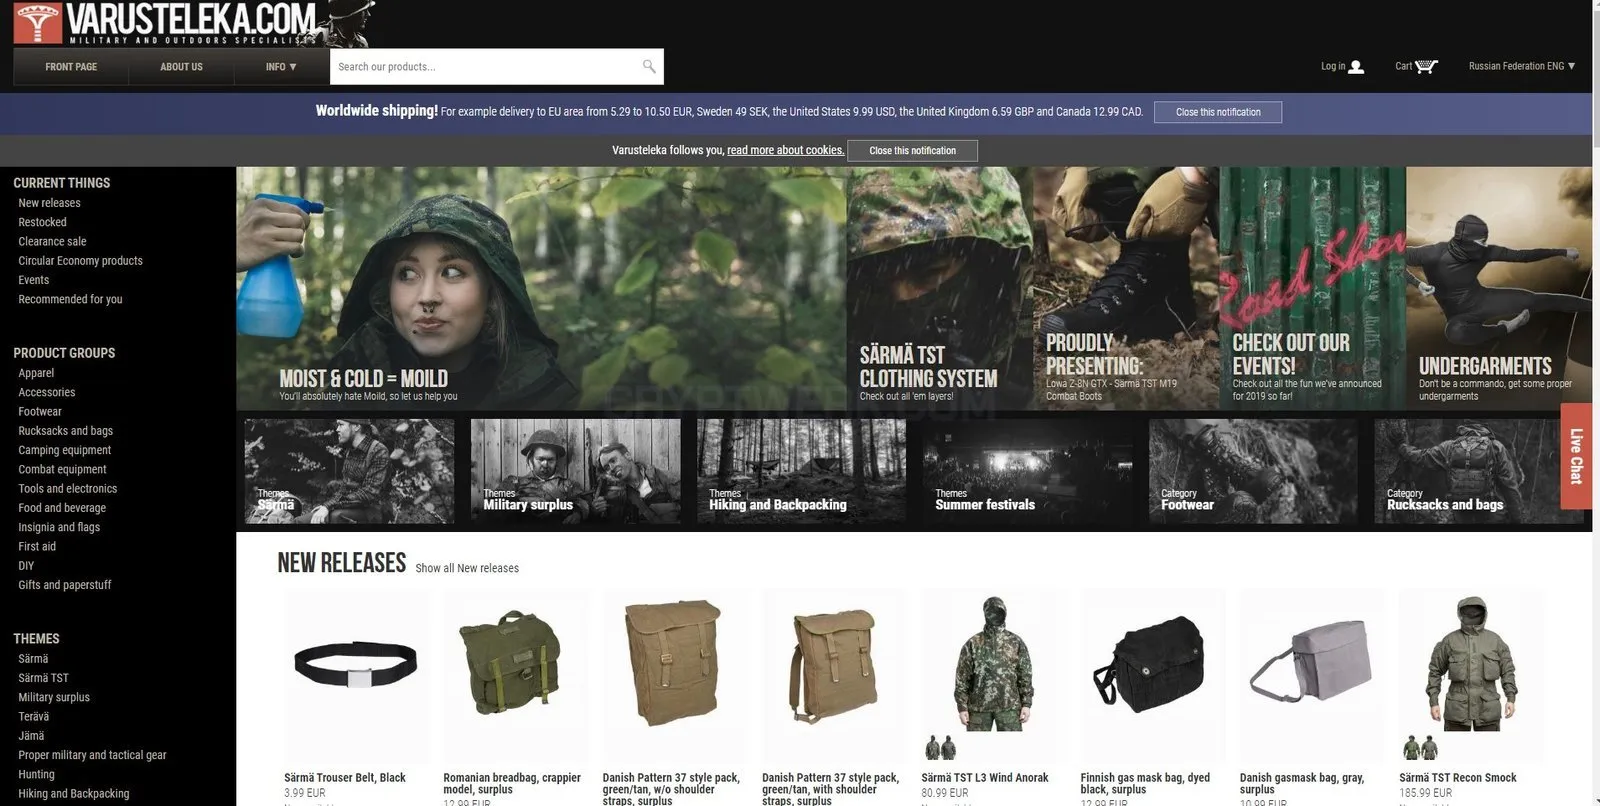
Task: Show all New releases
Action: click(467, 568)
